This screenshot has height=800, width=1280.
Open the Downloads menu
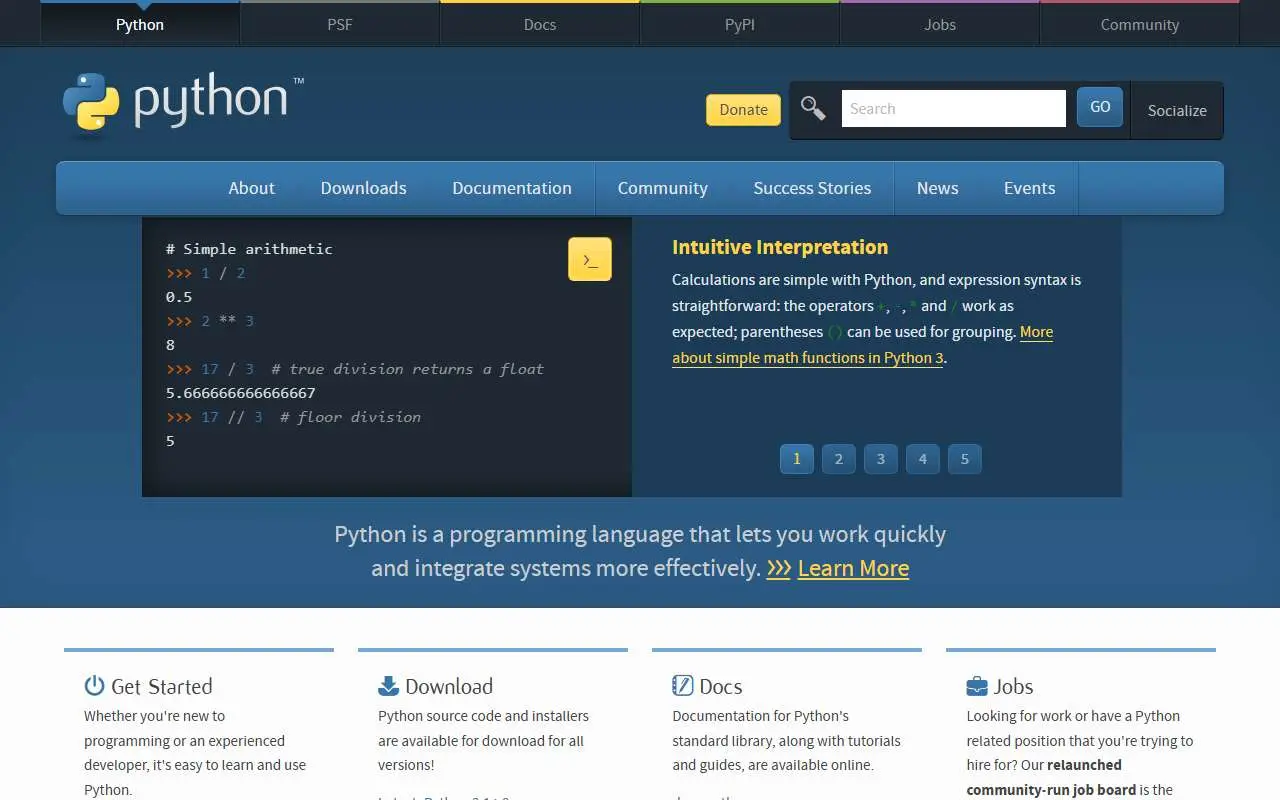coord(363,188)
